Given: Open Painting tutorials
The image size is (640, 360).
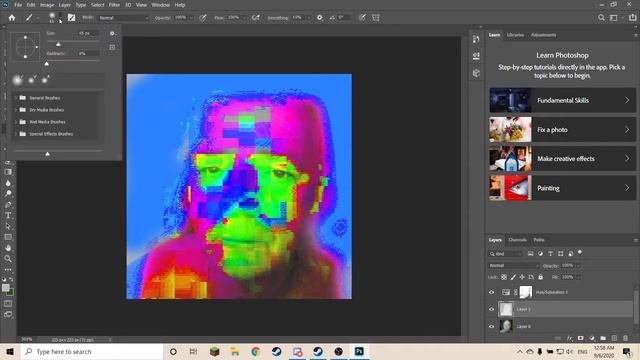Looking at the screenshot, I should 562,188.
